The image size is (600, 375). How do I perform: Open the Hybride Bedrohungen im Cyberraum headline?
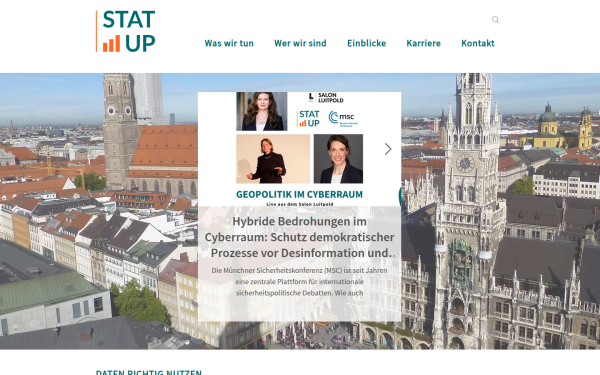[x=299, y=237]
